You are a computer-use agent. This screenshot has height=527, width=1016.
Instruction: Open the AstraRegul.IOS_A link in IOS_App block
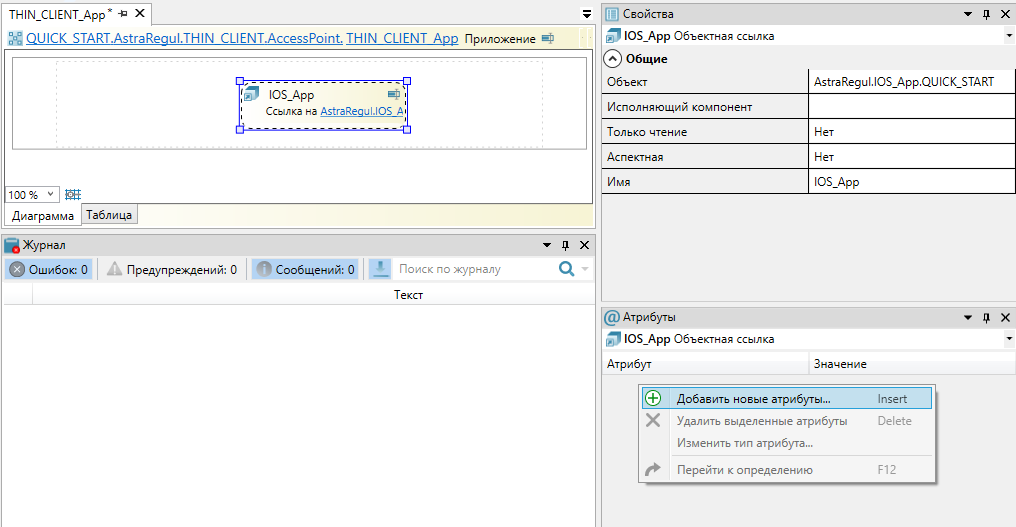tap(362, 112)
